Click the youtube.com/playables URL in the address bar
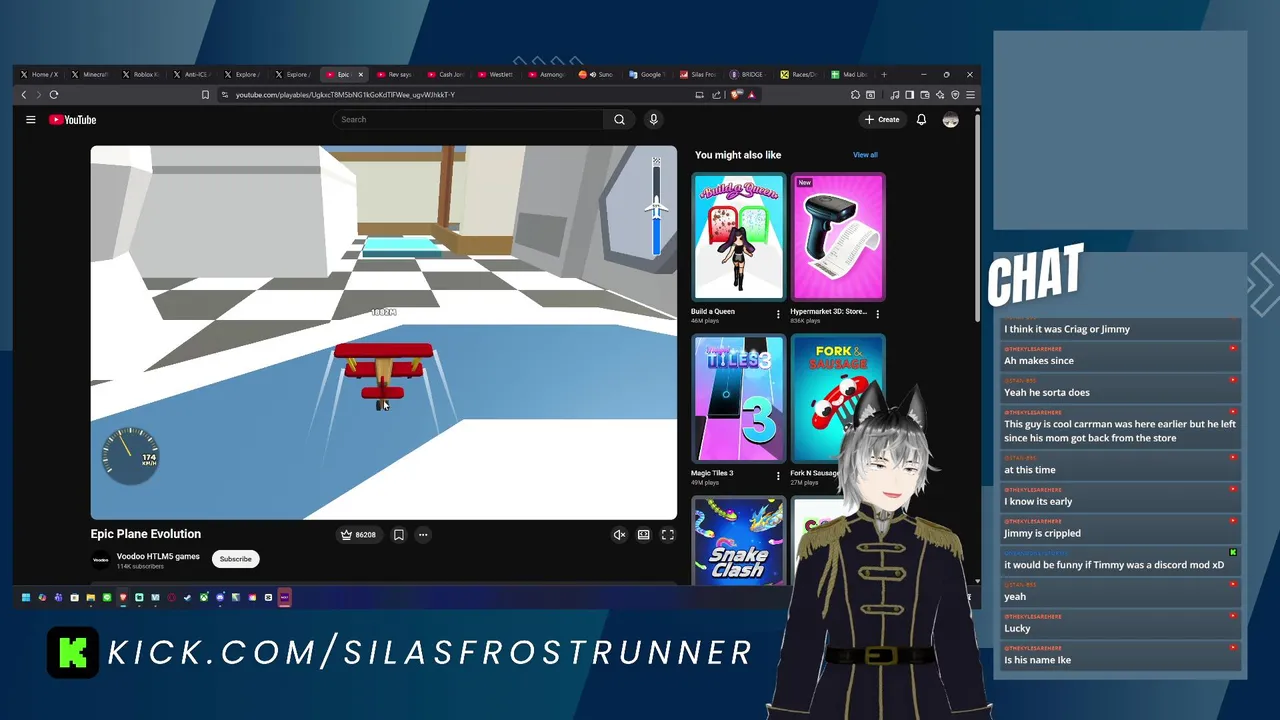Image resolution: width=1280 pixels, height=720 pixels. coord(345,95)
